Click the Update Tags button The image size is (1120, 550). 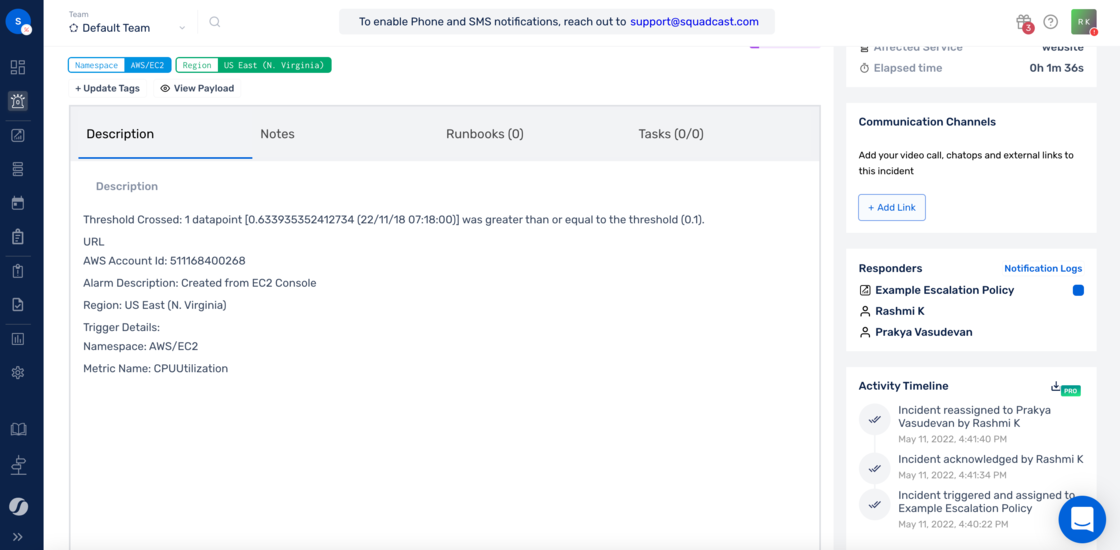click(x=109, y=89)
